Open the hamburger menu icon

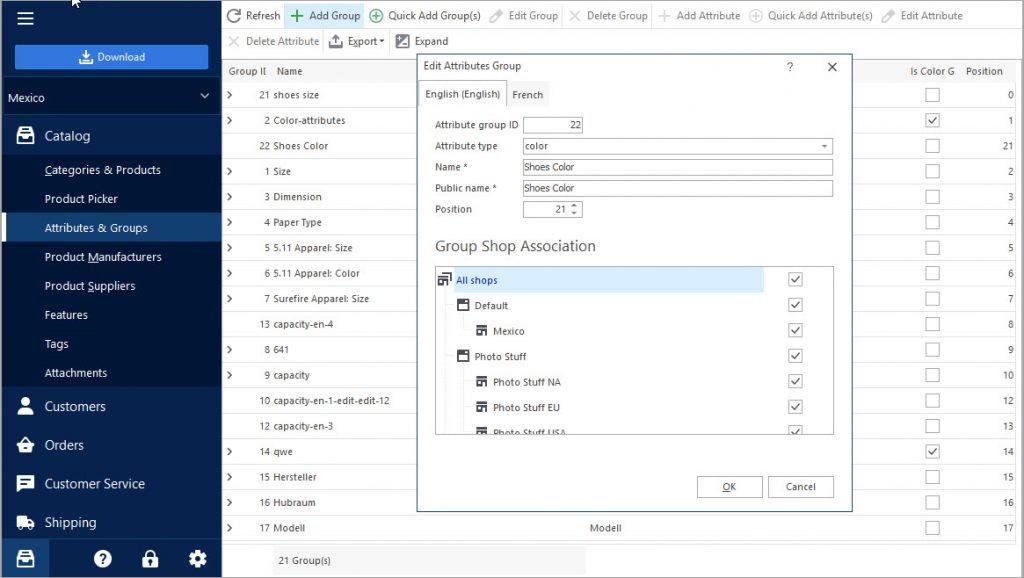click(26, 18)
